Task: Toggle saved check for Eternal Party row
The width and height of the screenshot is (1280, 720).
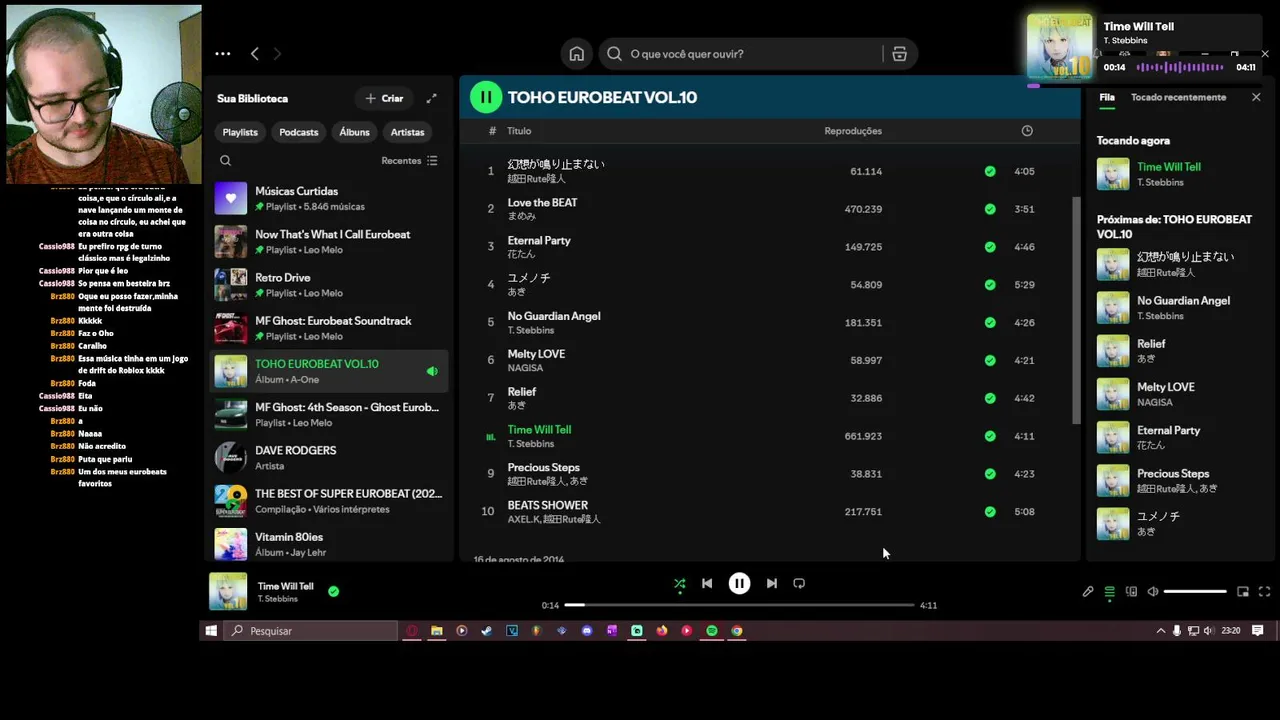Action: click(x=990, y=247)
